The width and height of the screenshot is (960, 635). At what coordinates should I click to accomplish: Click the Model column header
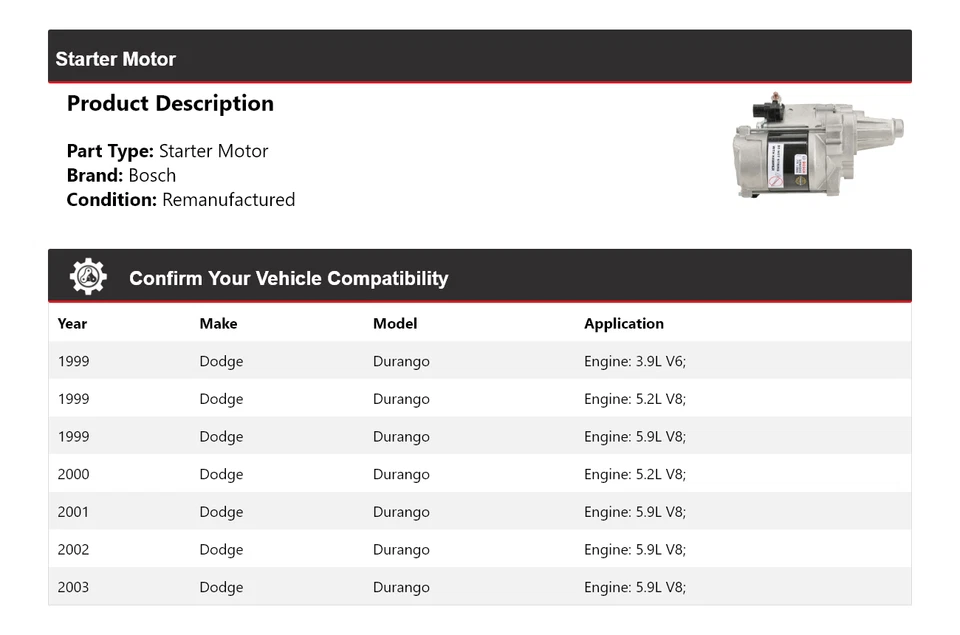pyautogui.click(x=395, y=323)
